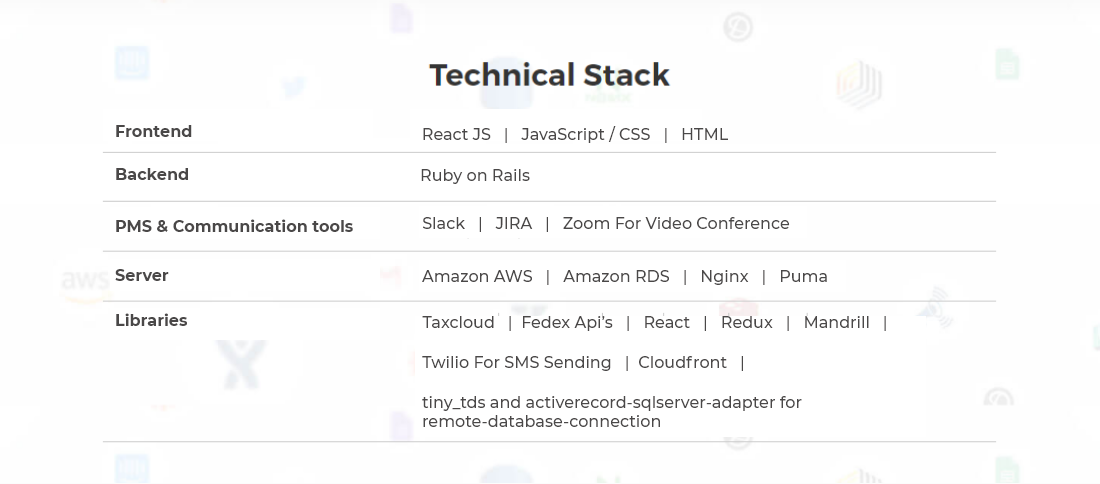Image resolution: width=1100 pixels, height=484 pixels.
Task: Click the "JavaScript / CSS" entry
Action: [585, 135]
